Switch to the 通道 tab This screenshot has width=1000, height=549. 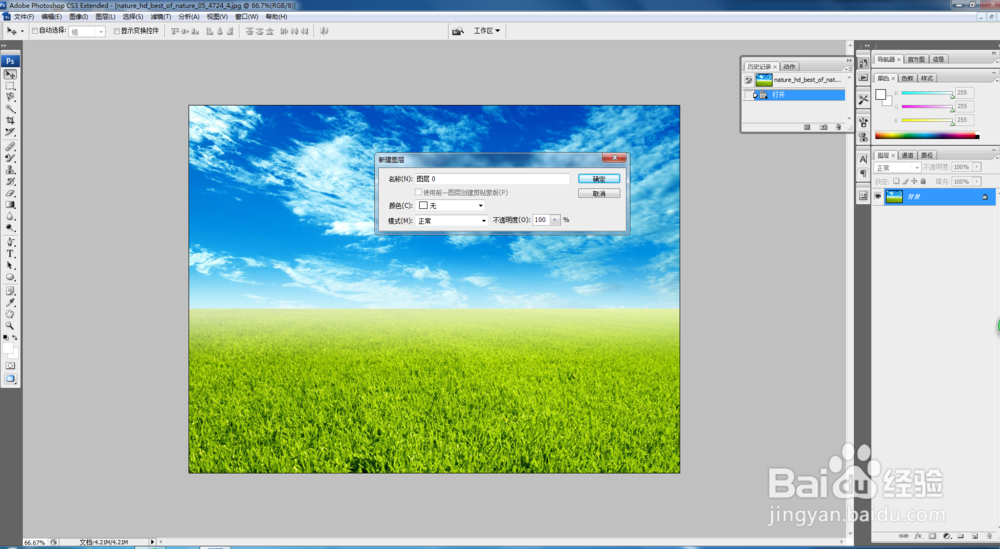(x=907, y=156)
